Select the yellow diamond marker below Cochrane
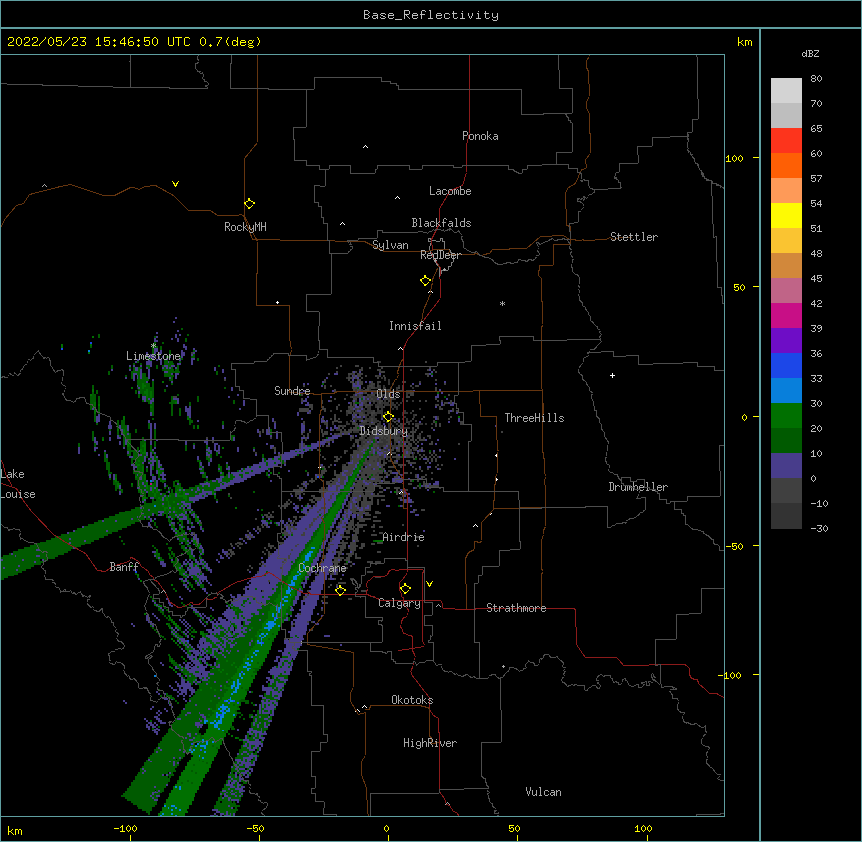 (340, 590)
